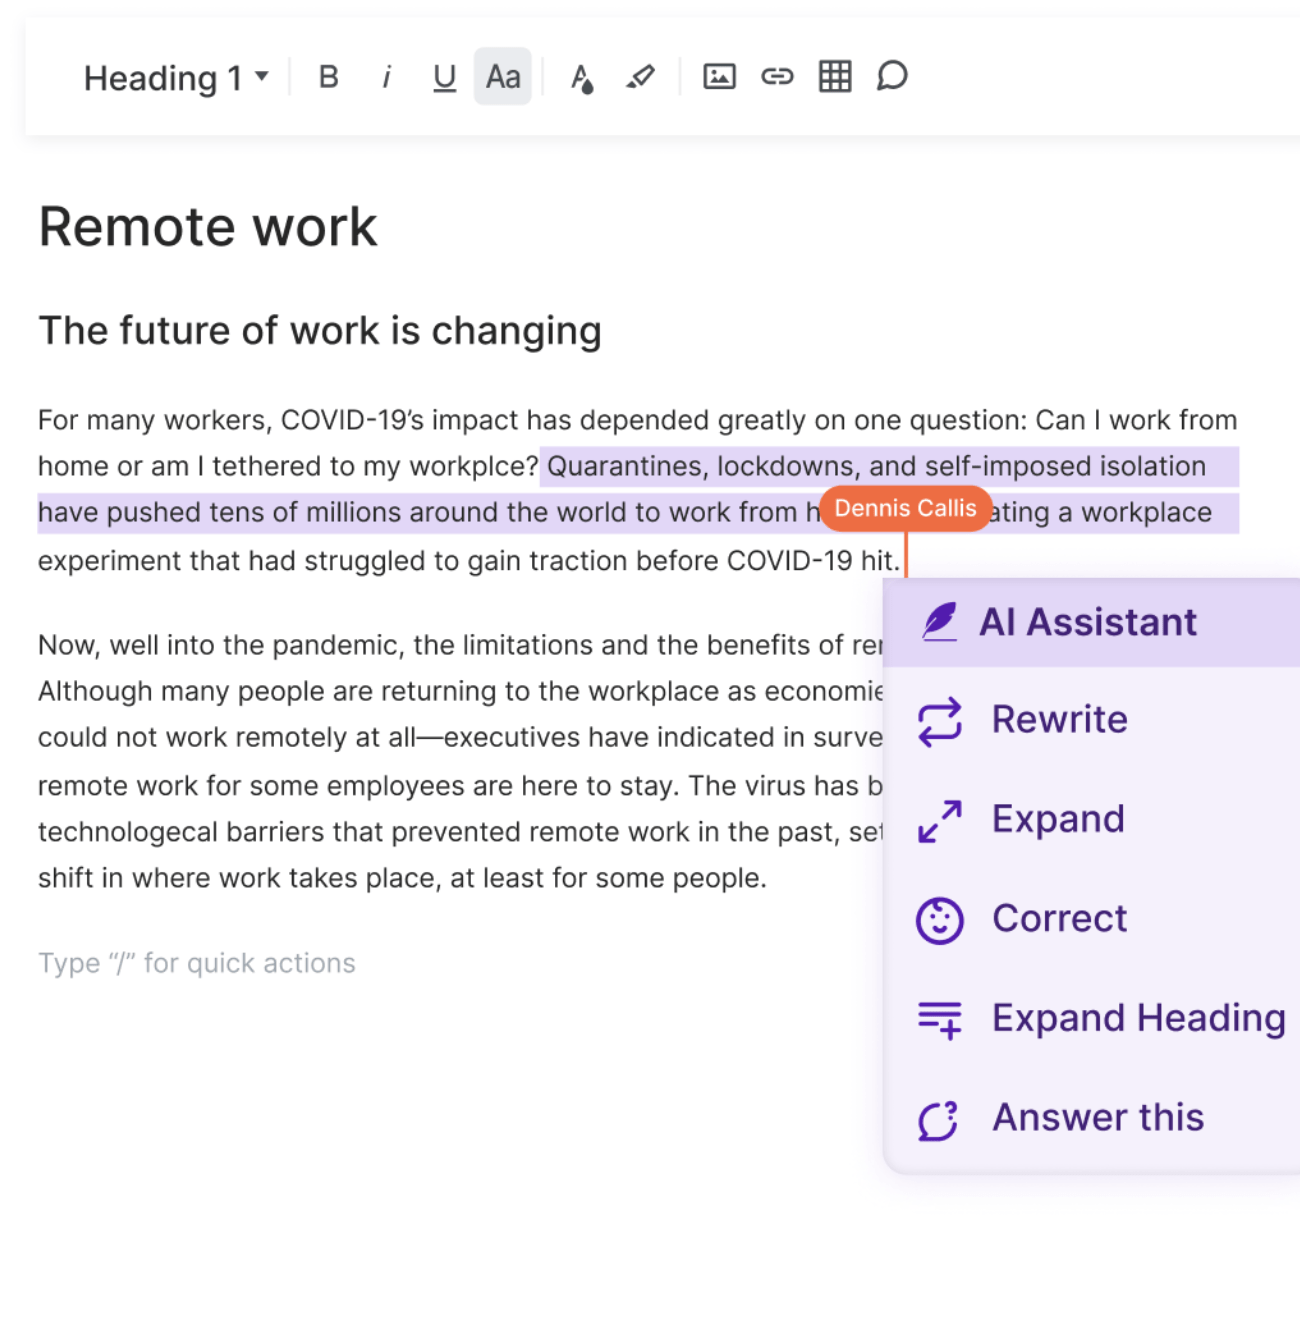The image size is (1300, 1332).
Task: Toggle bold formatting
Action: (328, 77)
